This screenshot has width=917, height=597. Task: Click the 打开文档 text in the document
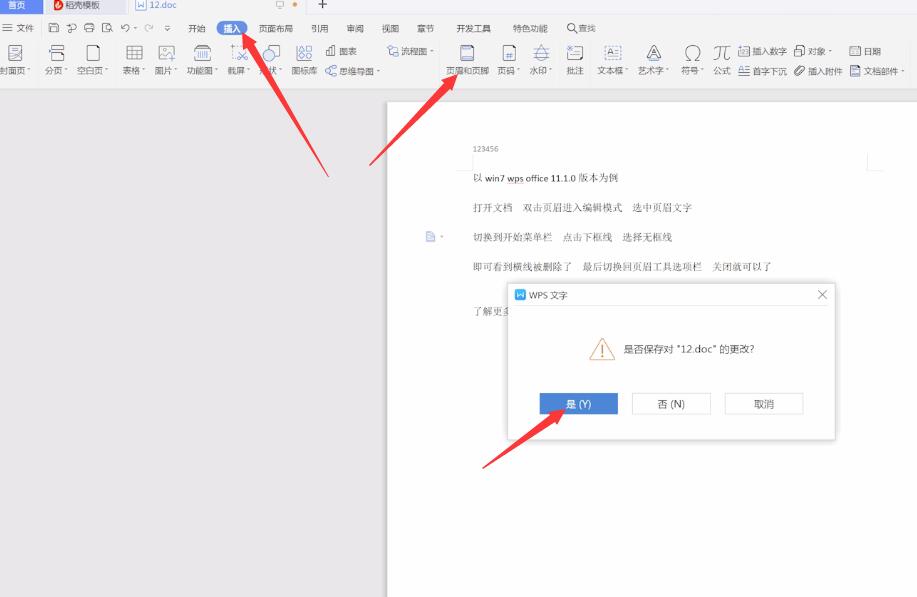pyautogui.click(x=492, y=208)
